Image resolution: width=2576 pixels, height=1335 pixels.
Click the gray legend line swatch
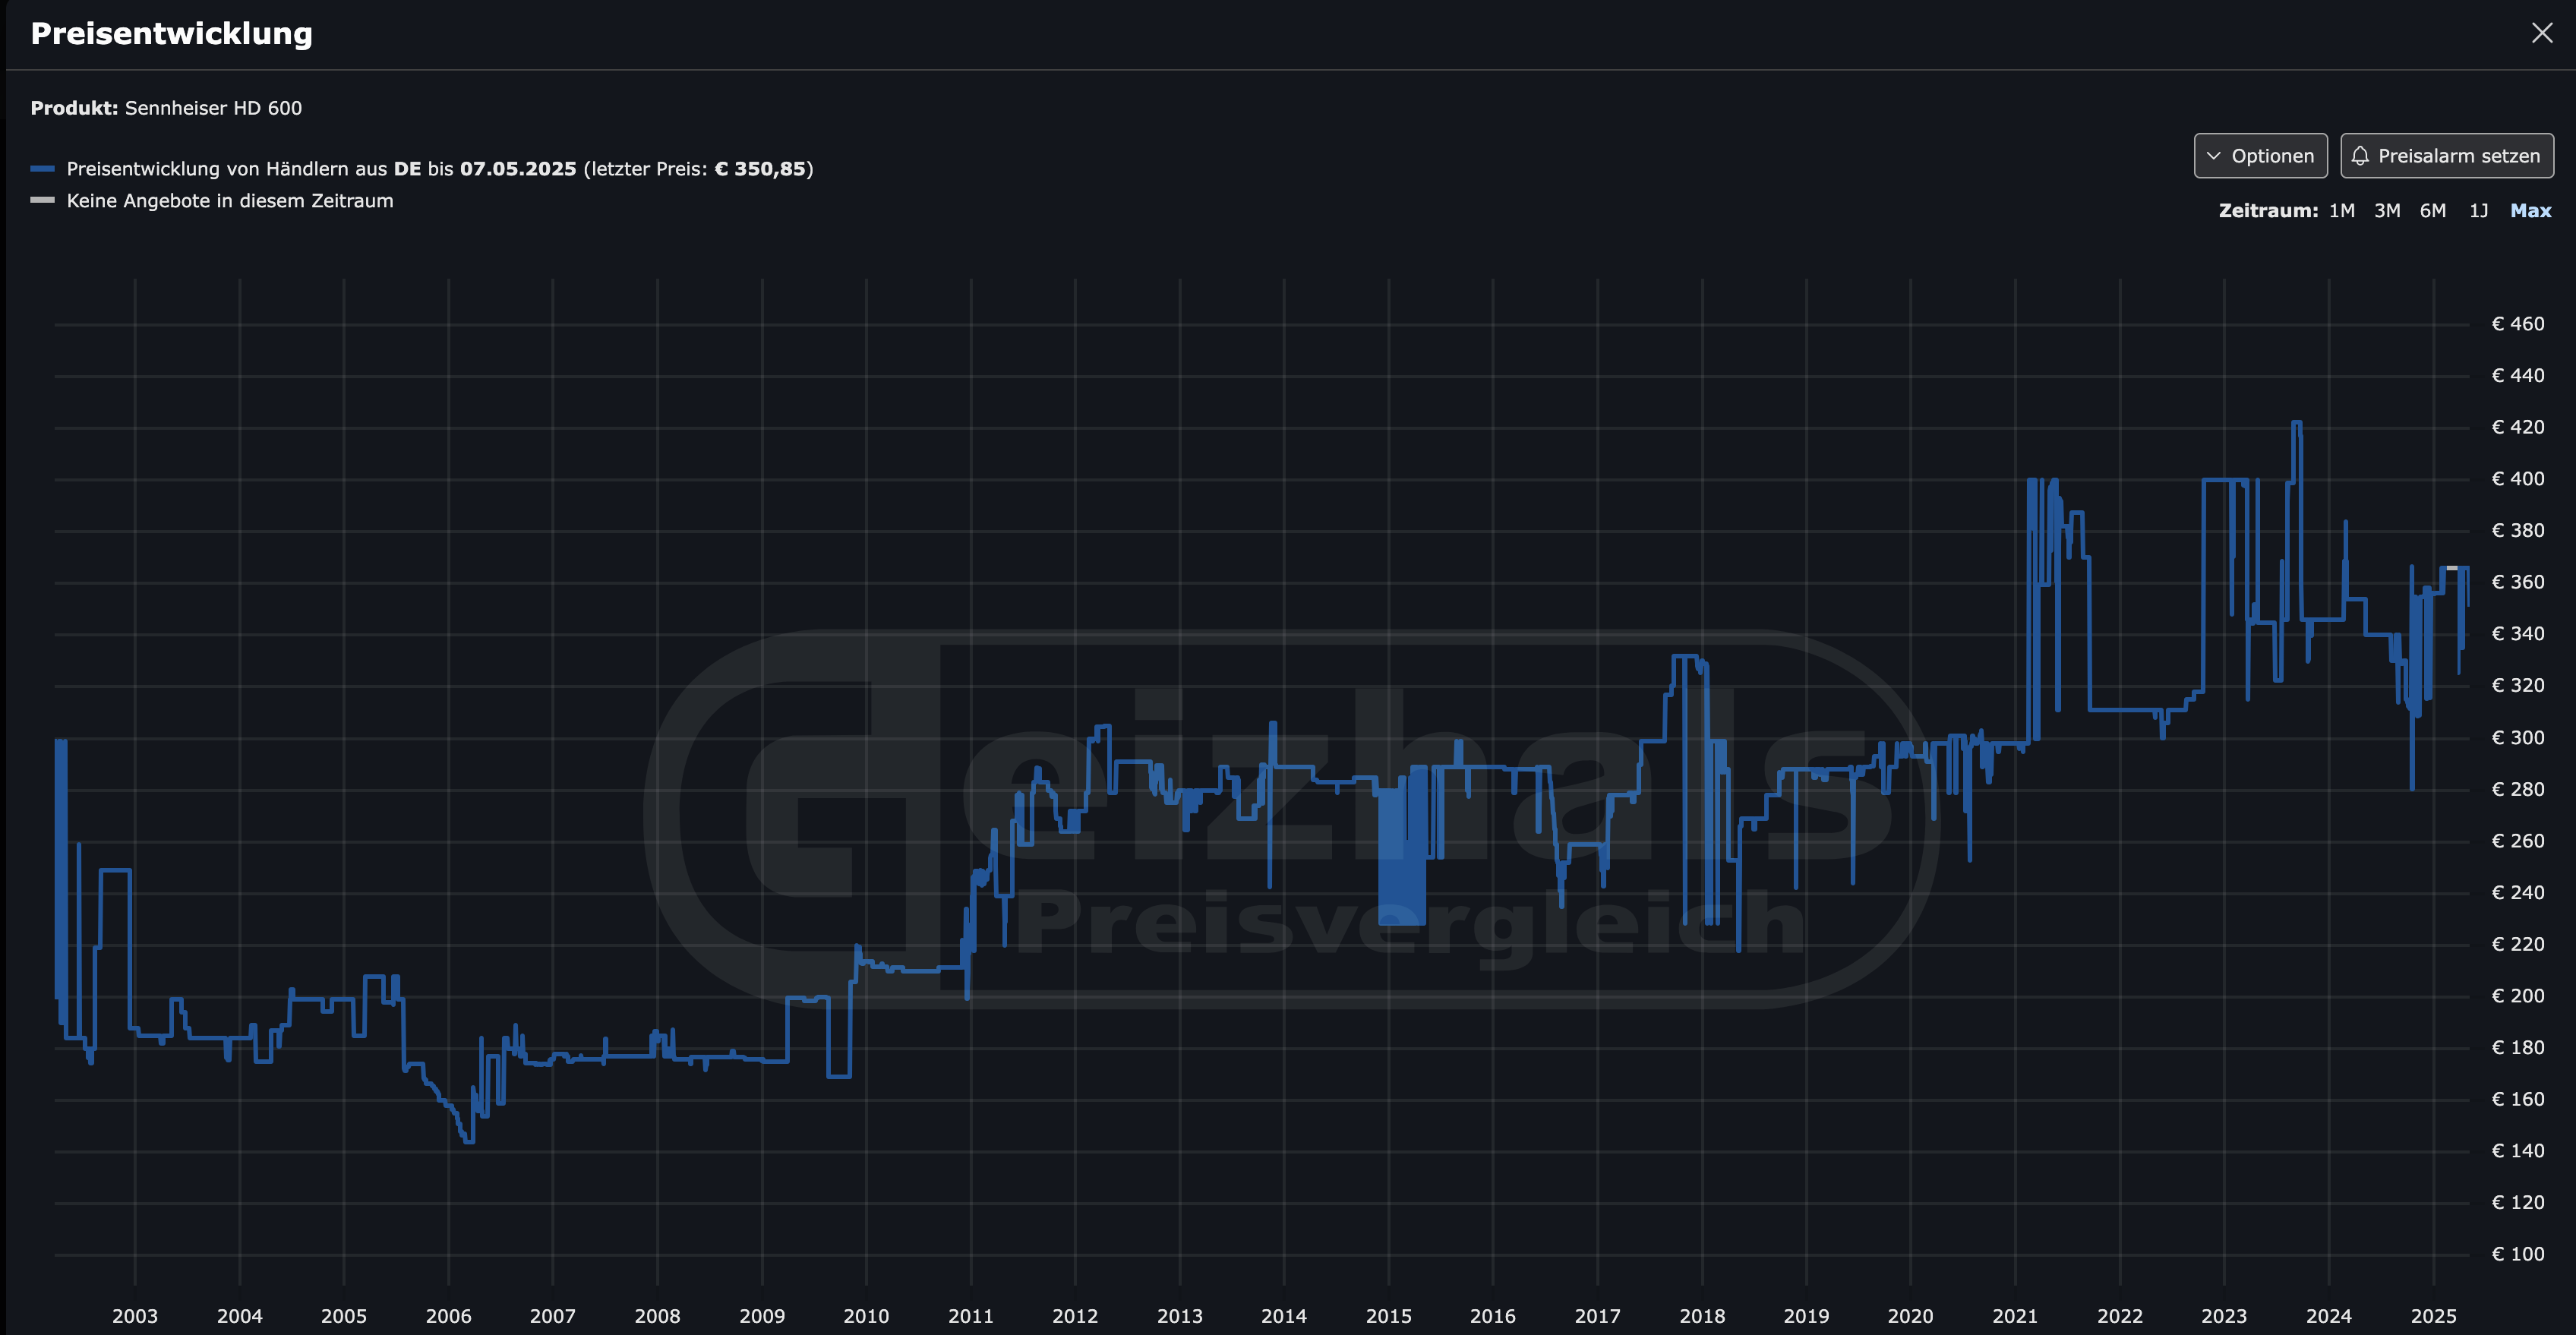point(42,200)
